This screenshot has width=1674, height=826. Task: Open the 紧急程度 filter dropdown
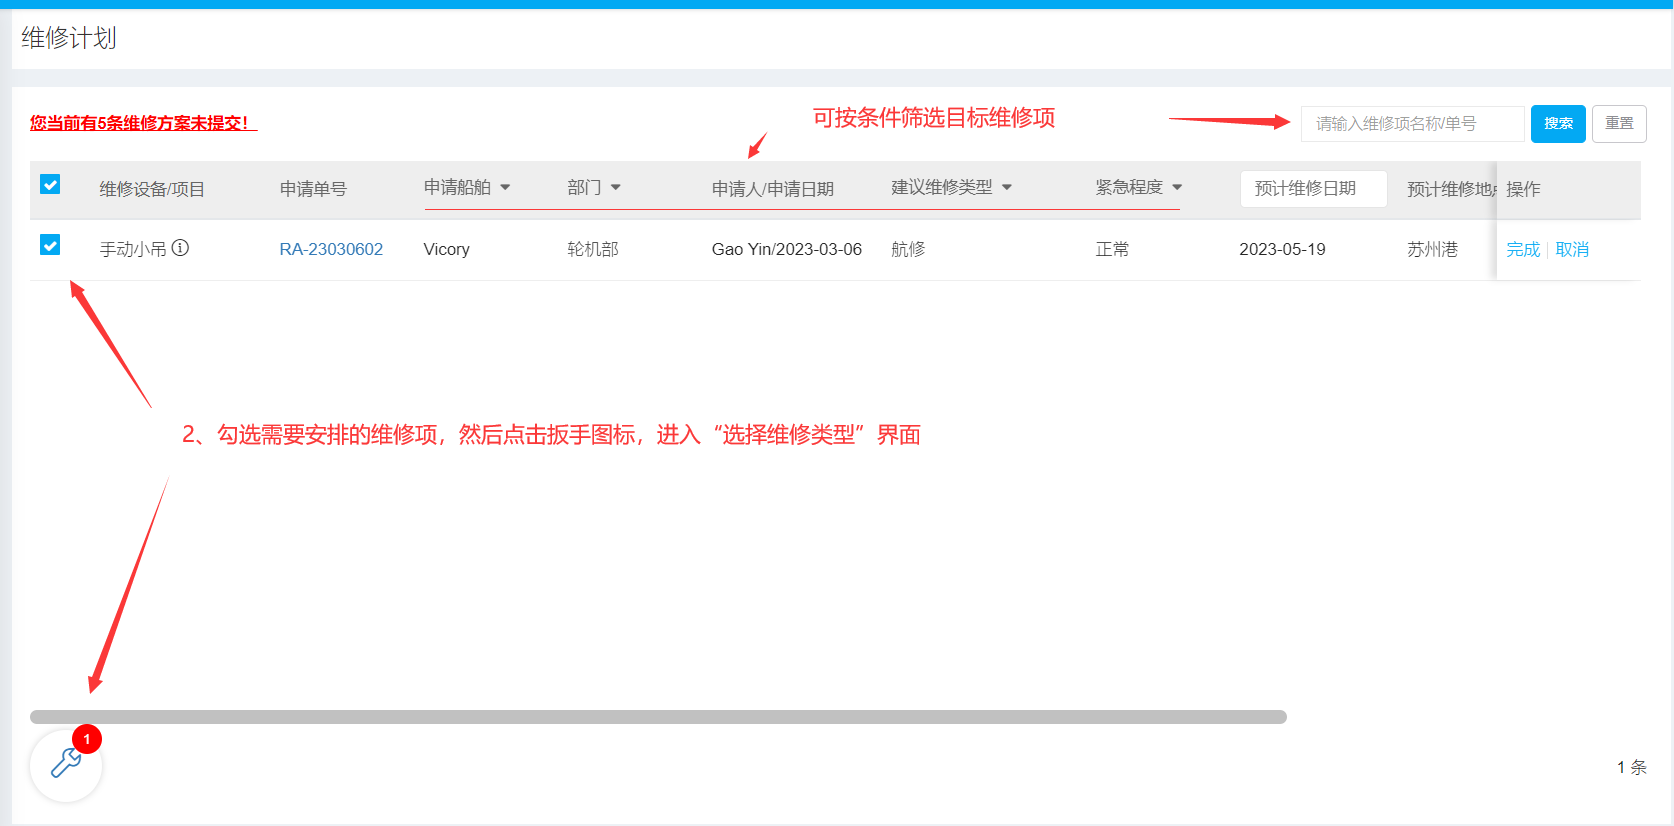click(1139, 187)
